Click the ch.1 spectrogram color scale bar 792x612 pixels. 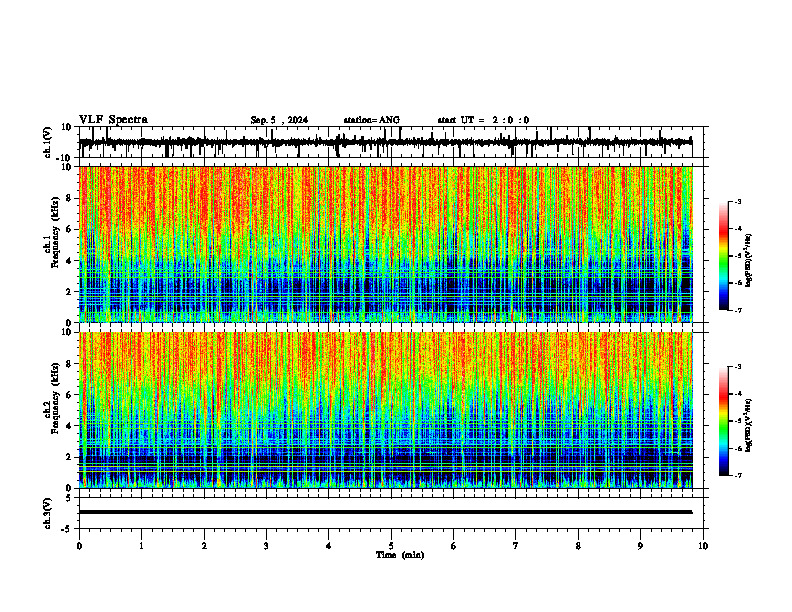[723, 256]
